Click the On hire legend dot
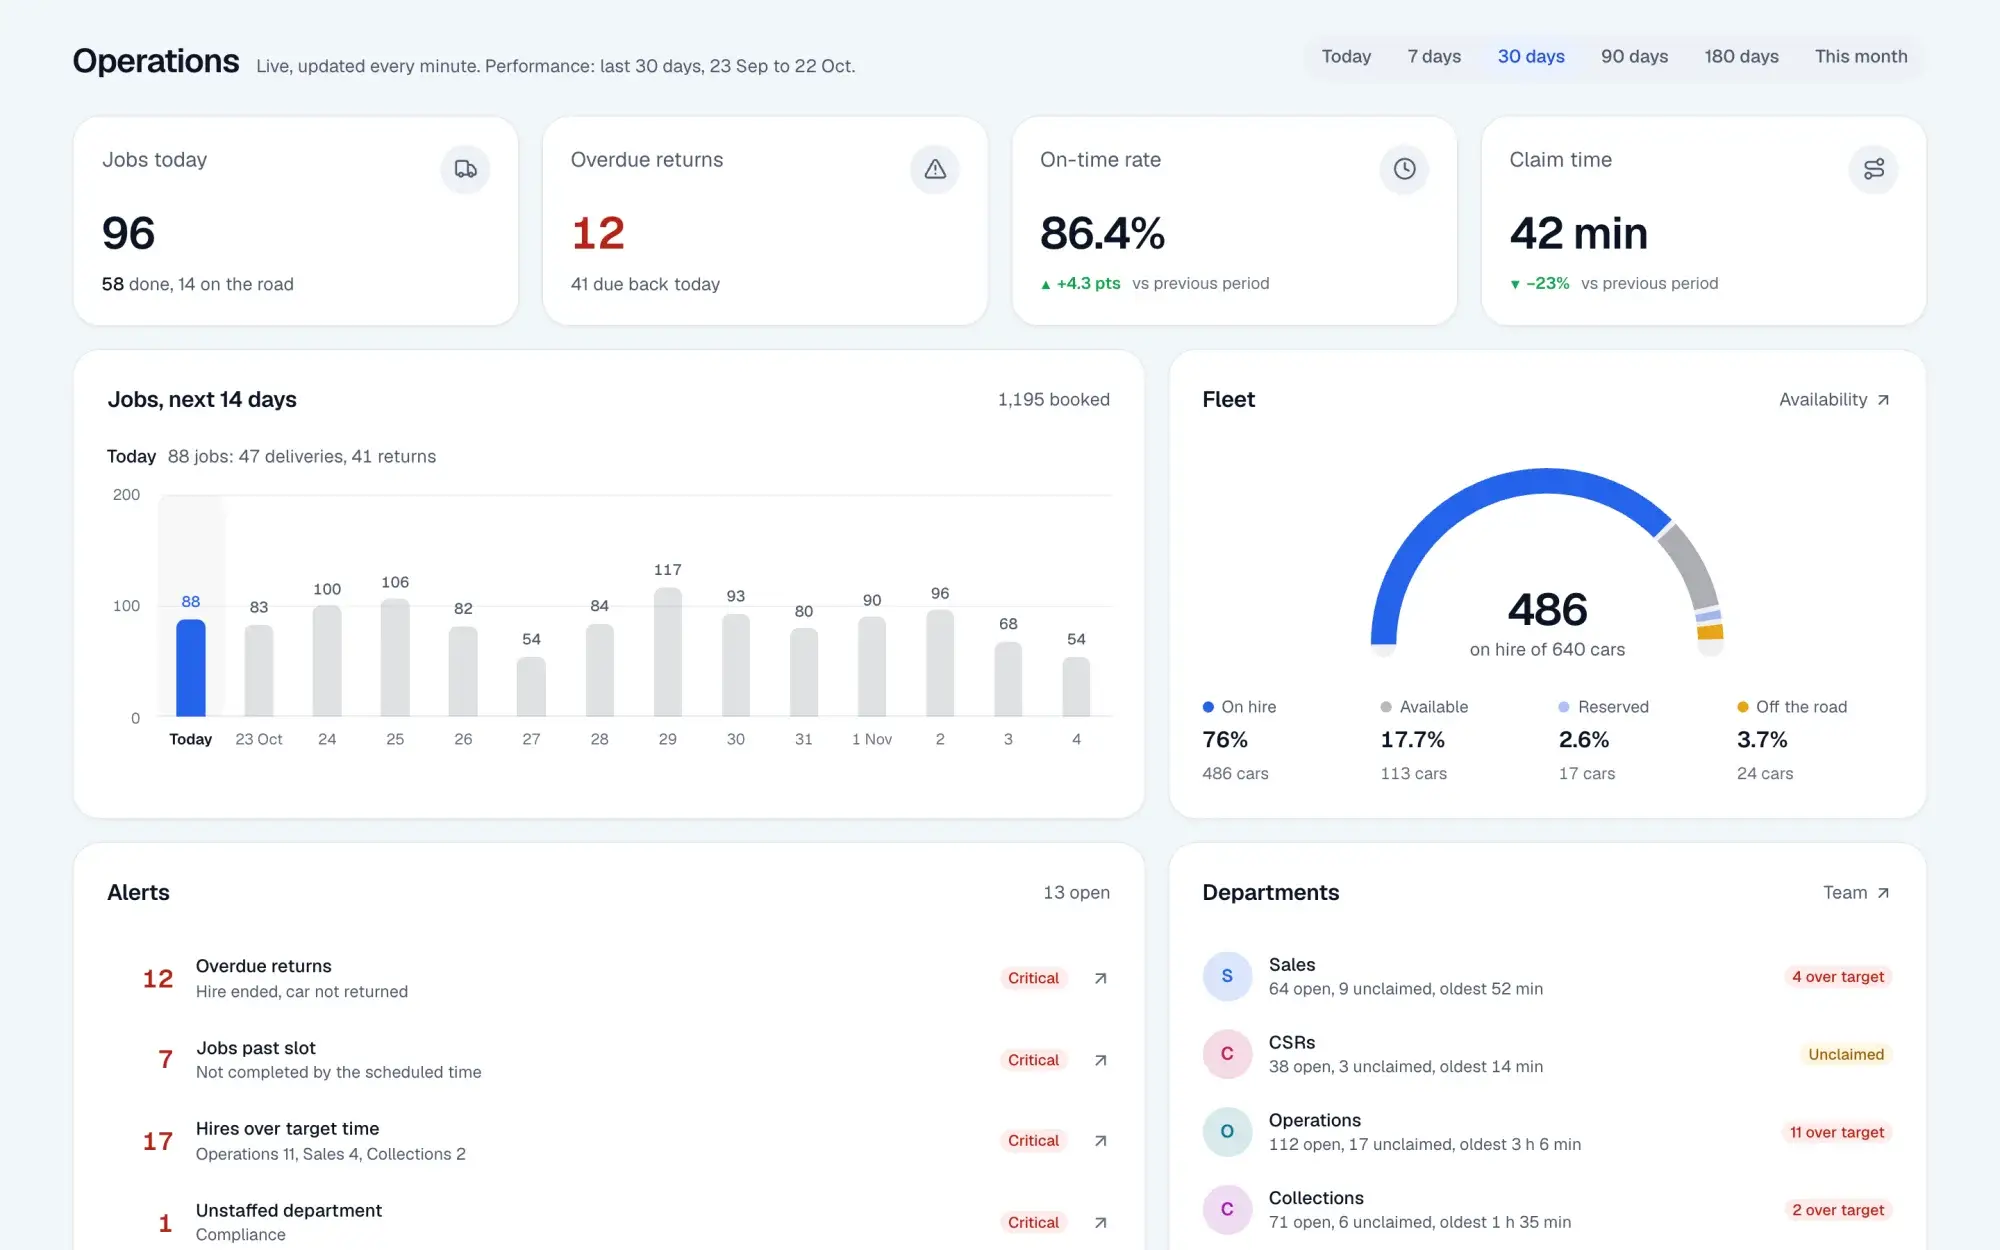 1208,707
